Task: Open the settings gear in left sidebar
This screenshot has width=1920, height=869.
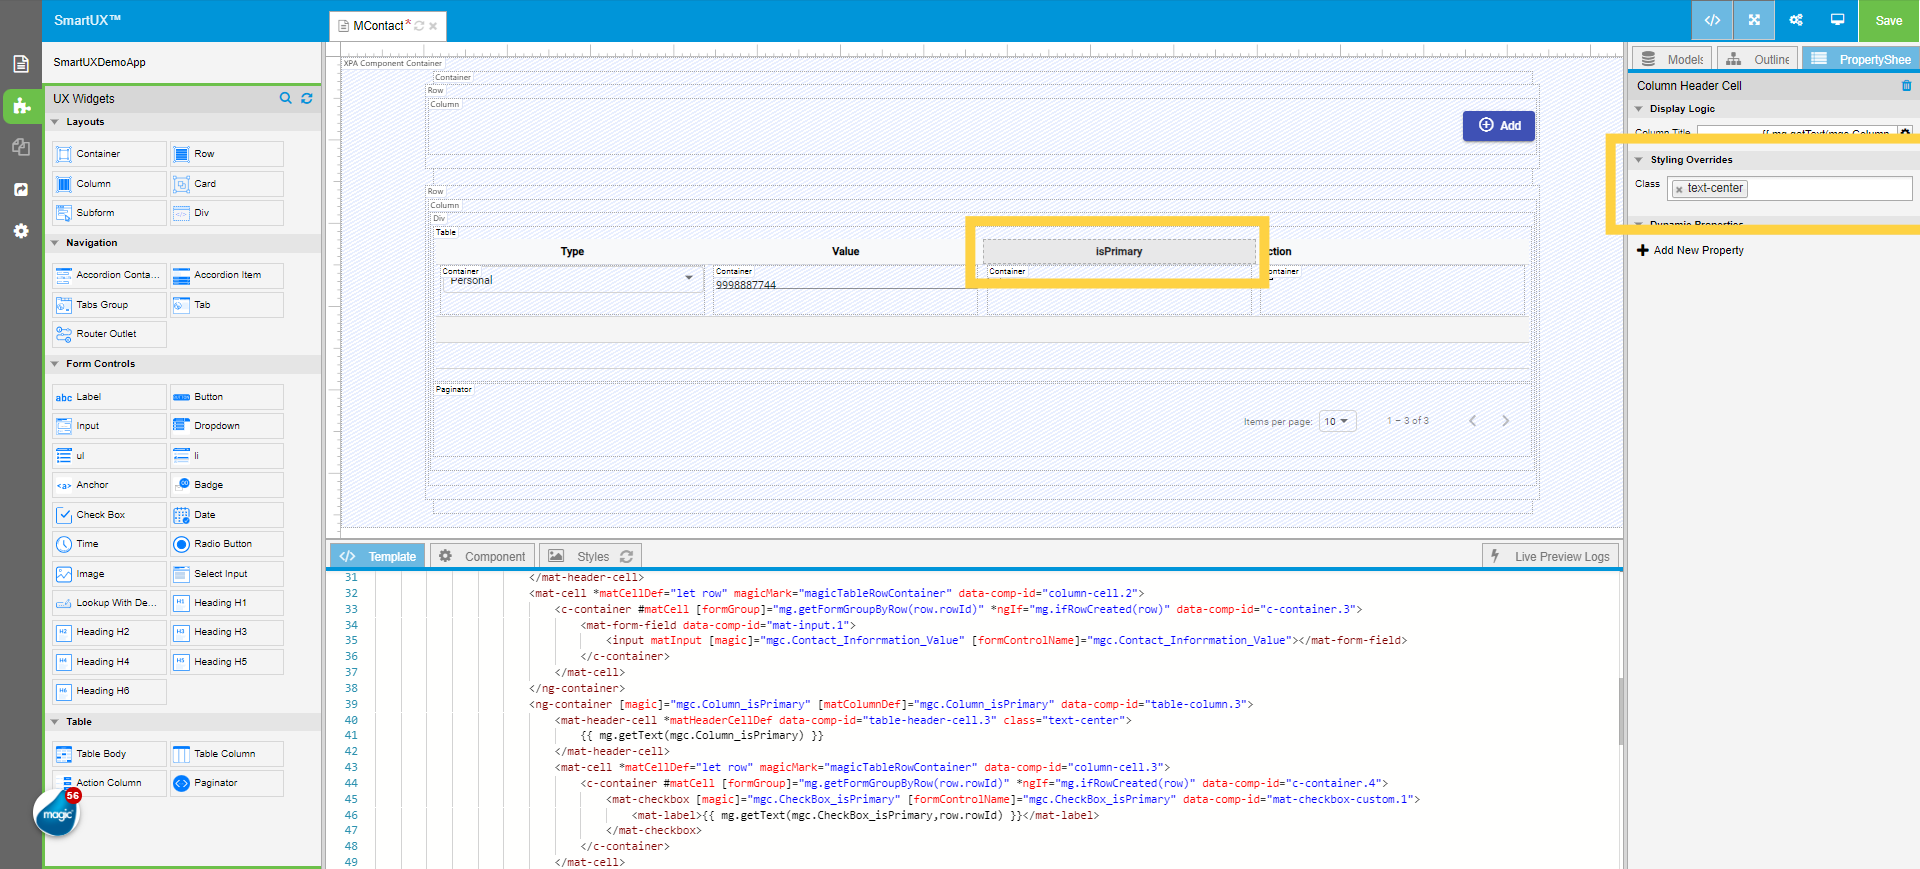Action: (x=21, y=231)
